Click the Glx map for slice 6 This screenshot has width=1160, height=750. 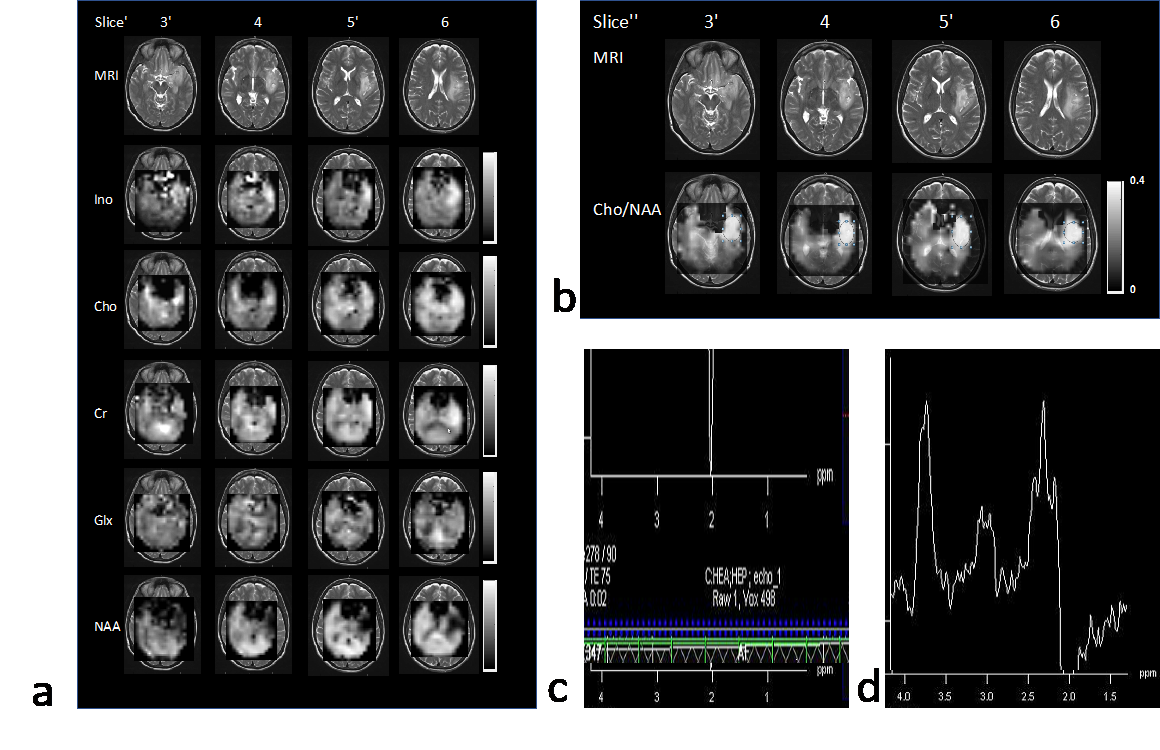click(x=439, y=517)
